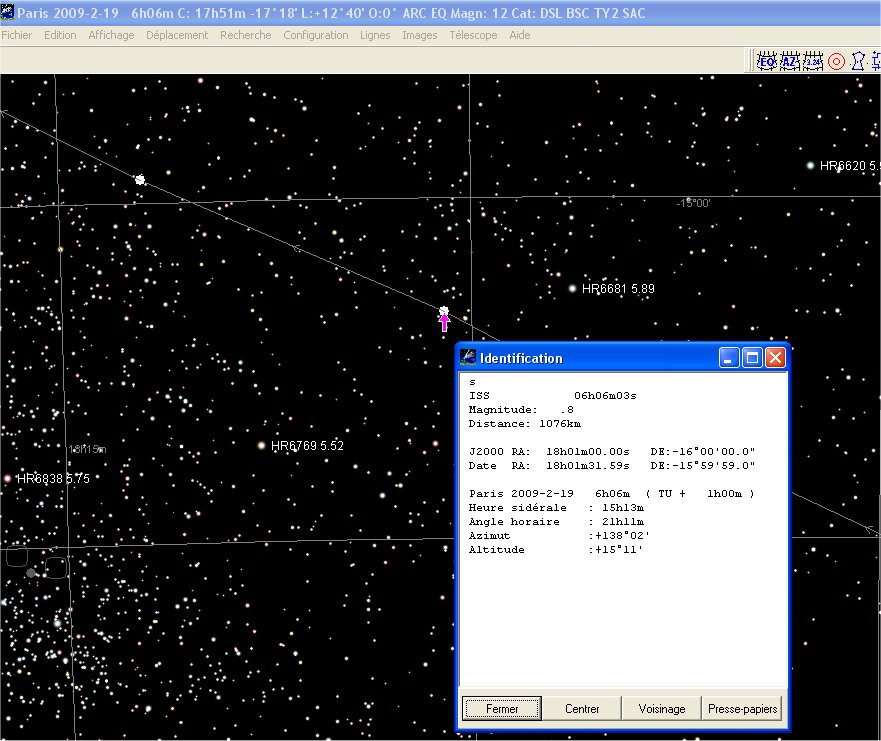Click the Paris 2009-2-19 6h06m line
The image size is (881, 741).
tap(612, 494)
